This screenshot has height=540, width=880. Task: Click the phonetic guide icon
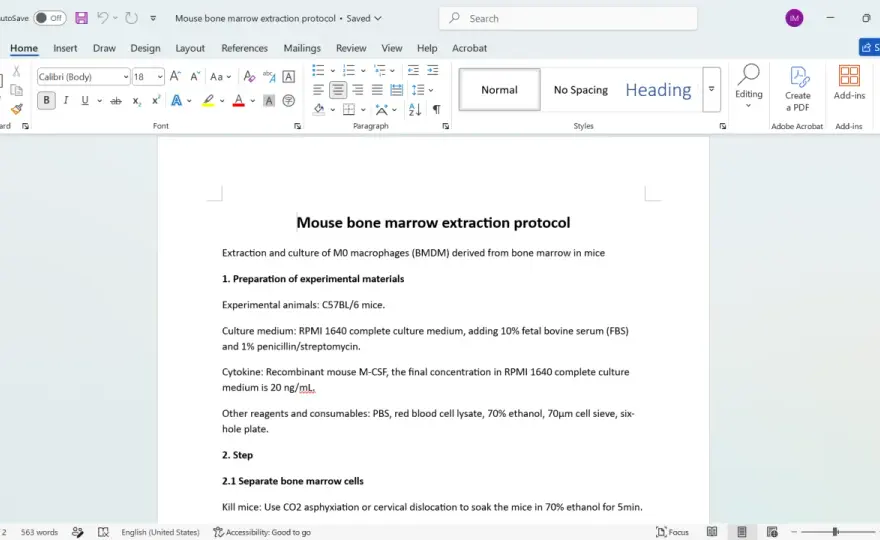(269, 76)
